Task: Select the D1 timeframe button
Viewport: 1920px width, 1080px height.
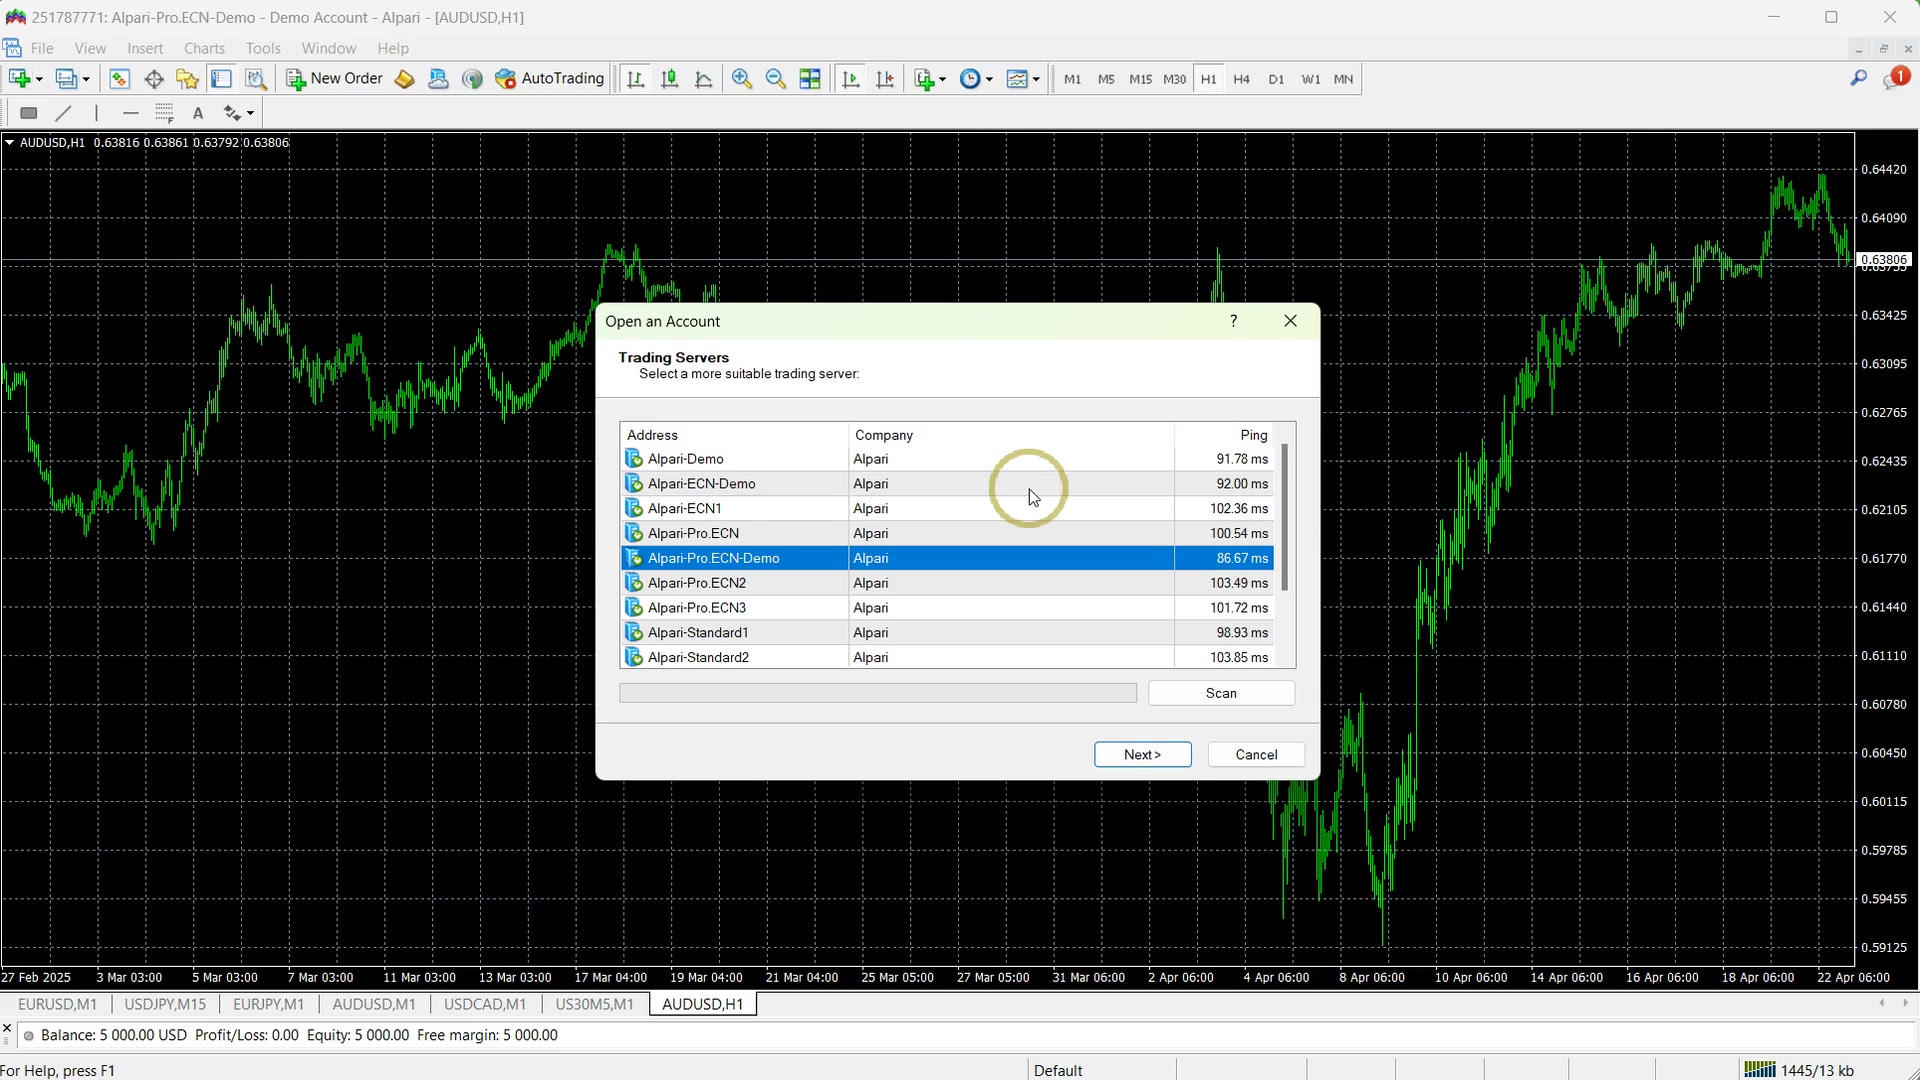Action: pos(1276,79)
